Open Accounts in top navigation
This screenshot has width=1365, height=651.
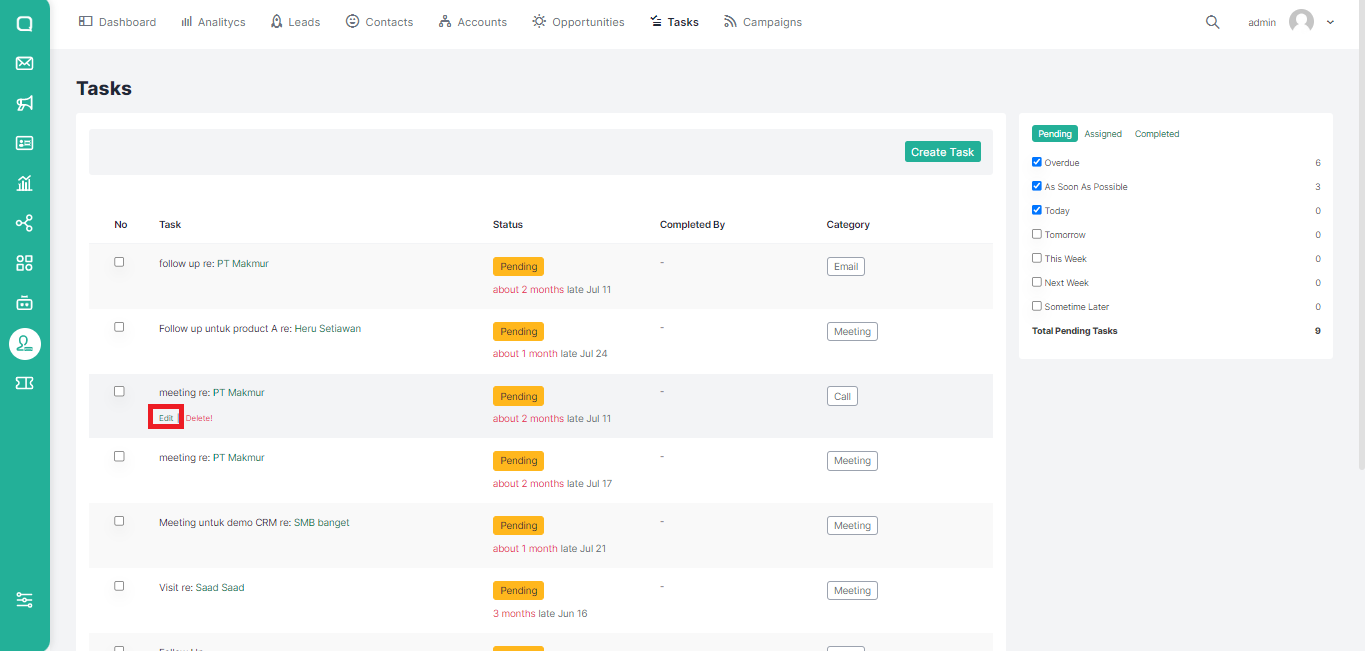(473, 22)
